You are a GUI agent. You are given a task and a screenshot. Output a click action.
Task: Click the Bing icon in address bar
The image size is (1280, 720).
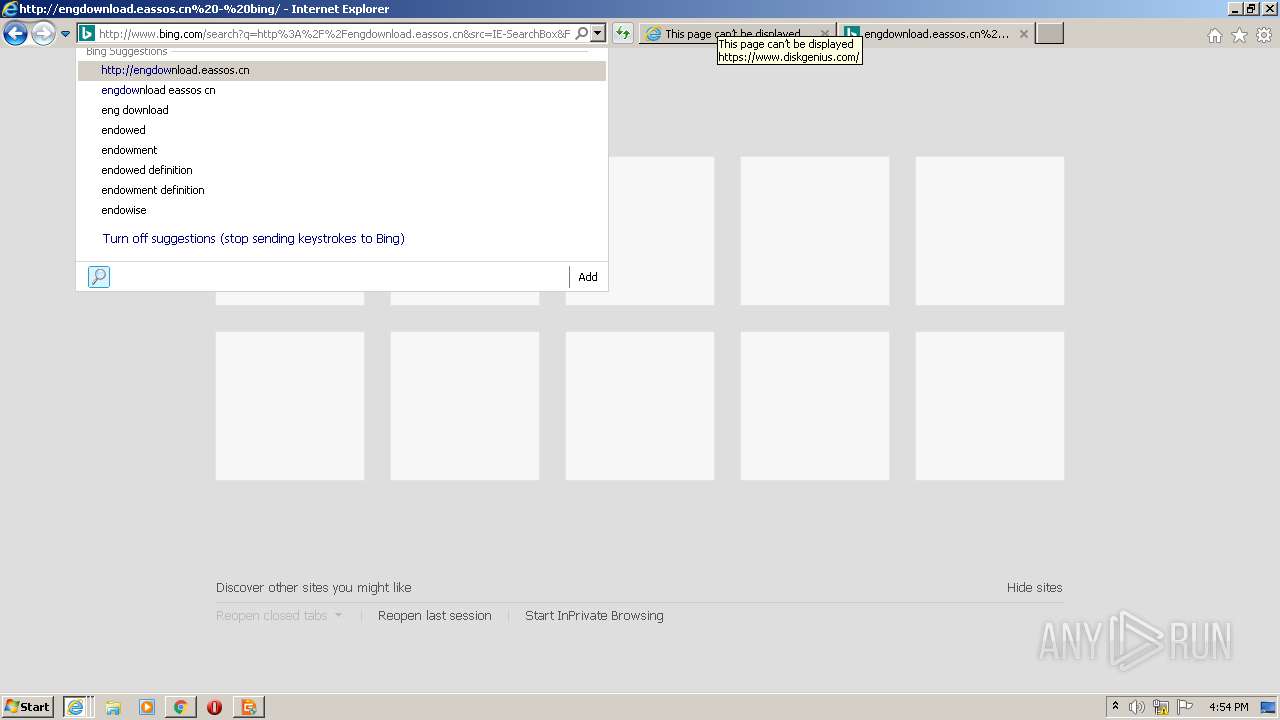[x=87, y=34]
